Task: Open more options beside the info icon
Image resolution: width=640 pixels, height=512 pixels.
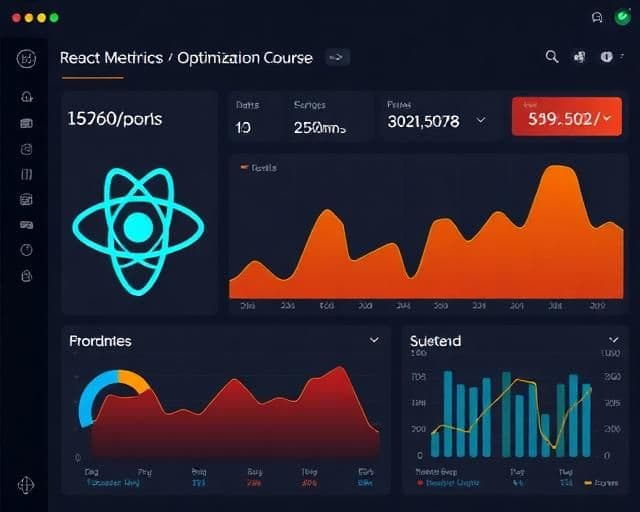Action: [x=622, y=56]
